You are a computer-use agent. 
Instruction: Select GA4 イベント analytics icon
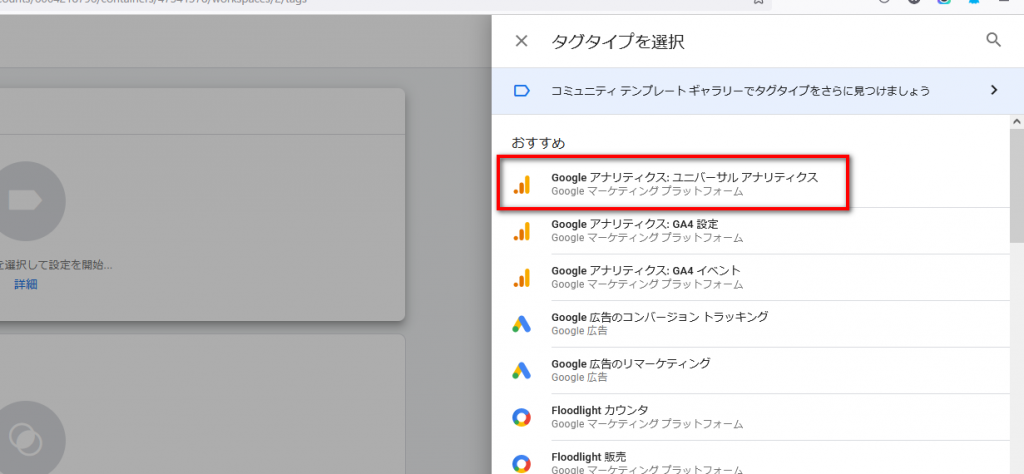click(x=521, y=277)
